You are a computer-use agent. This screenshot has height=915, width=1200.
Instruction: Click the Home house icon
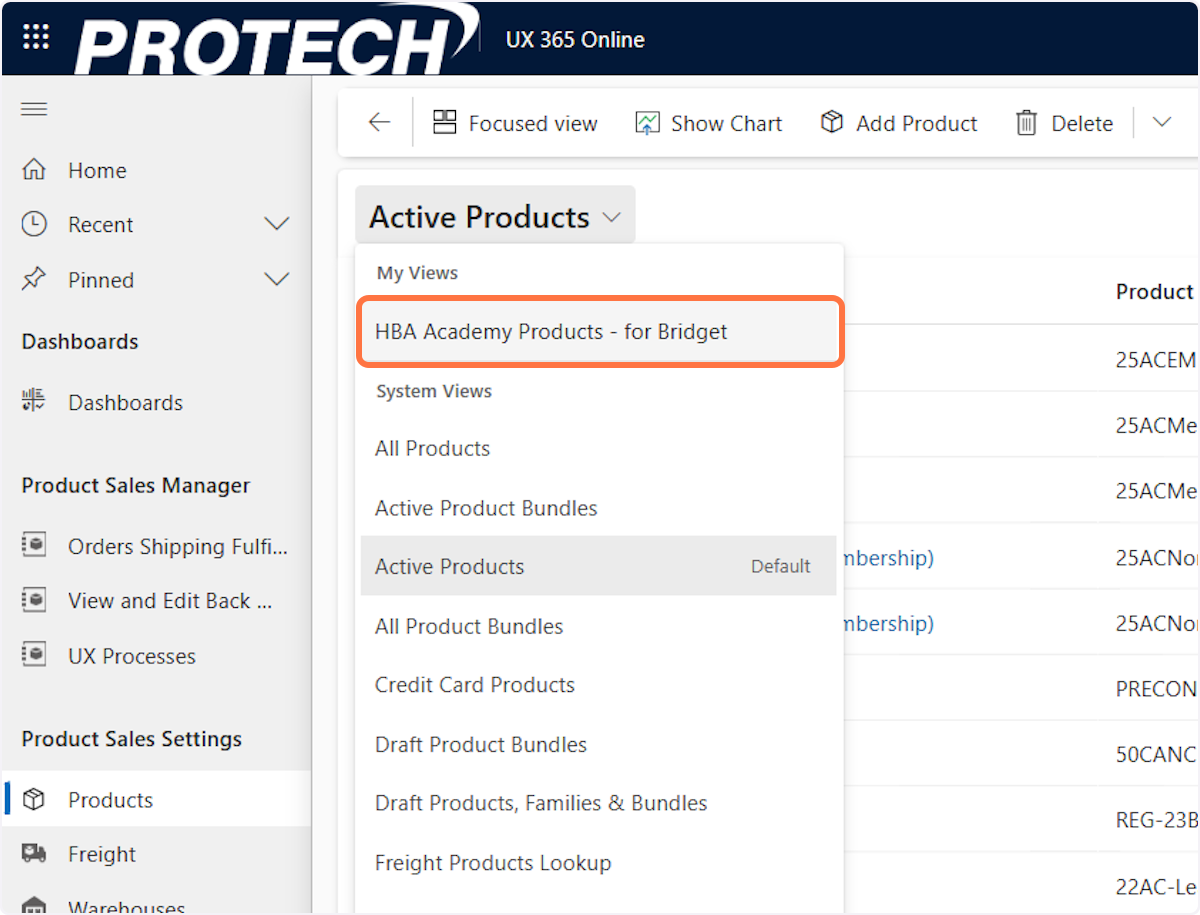pyautogui.click(x=34, y=170)
